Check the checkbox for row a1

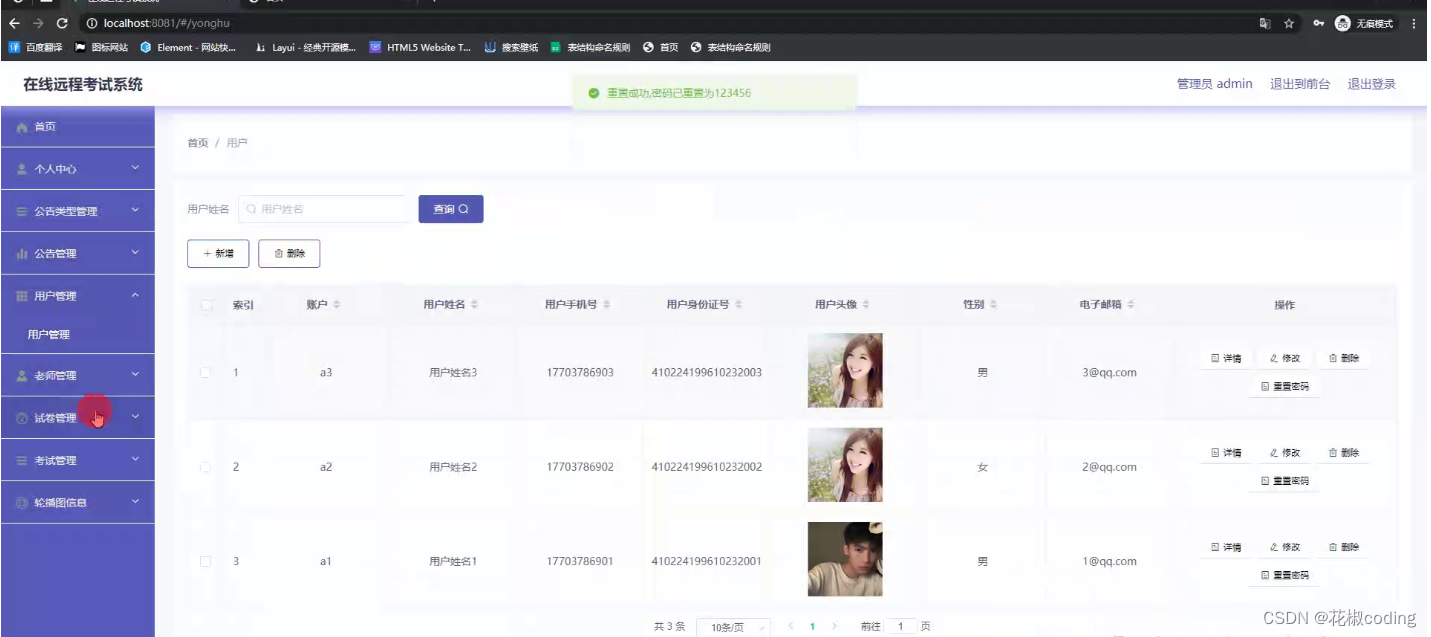(206, 561)
